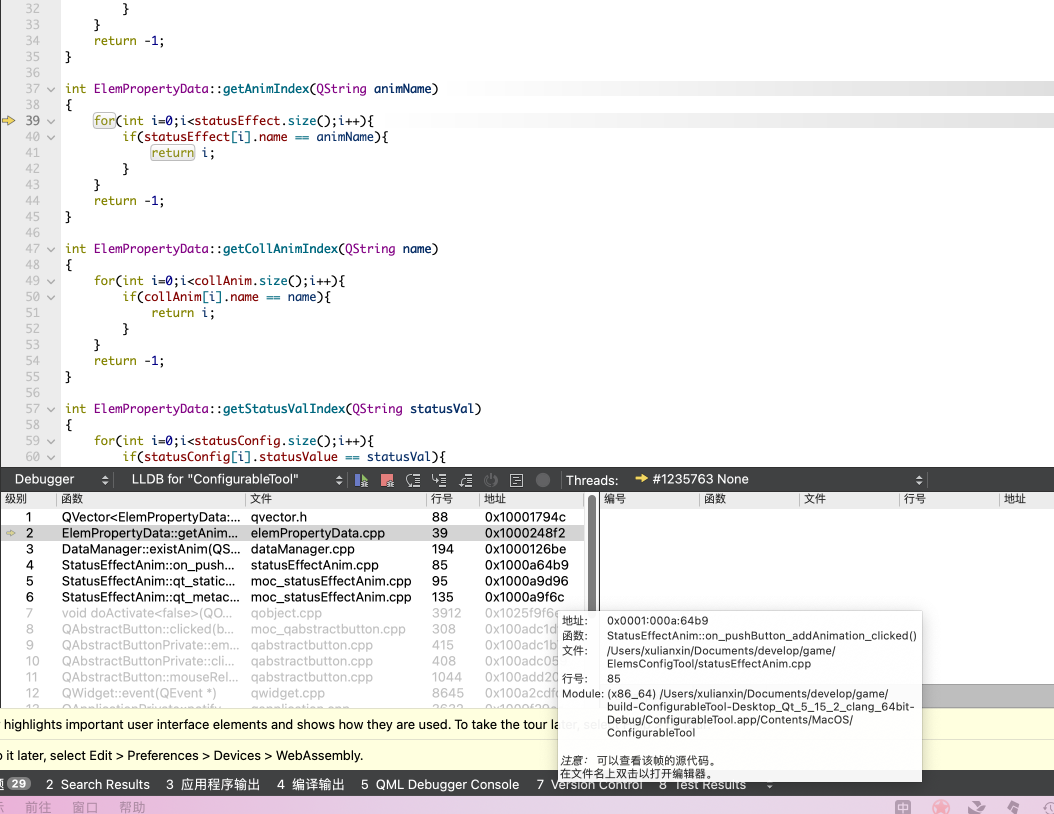
Task: Stop the debugger with red square icon
Action: coord(387,480)
